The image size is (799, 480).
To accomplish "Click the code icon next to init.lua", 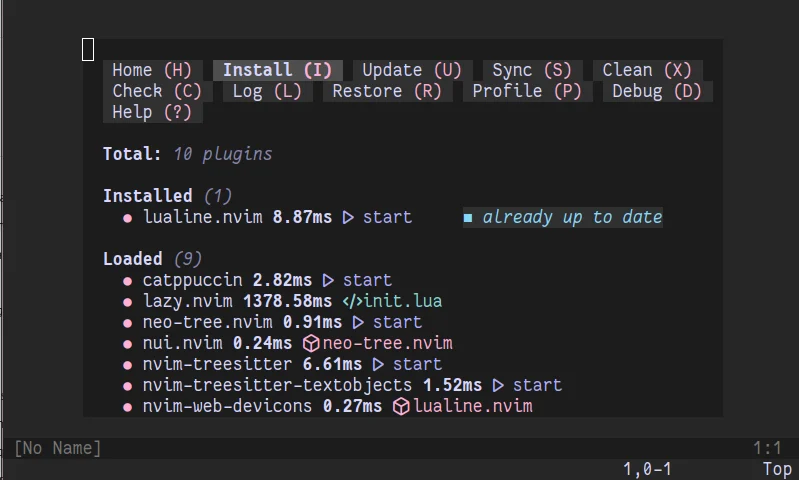I will [353, 301].
